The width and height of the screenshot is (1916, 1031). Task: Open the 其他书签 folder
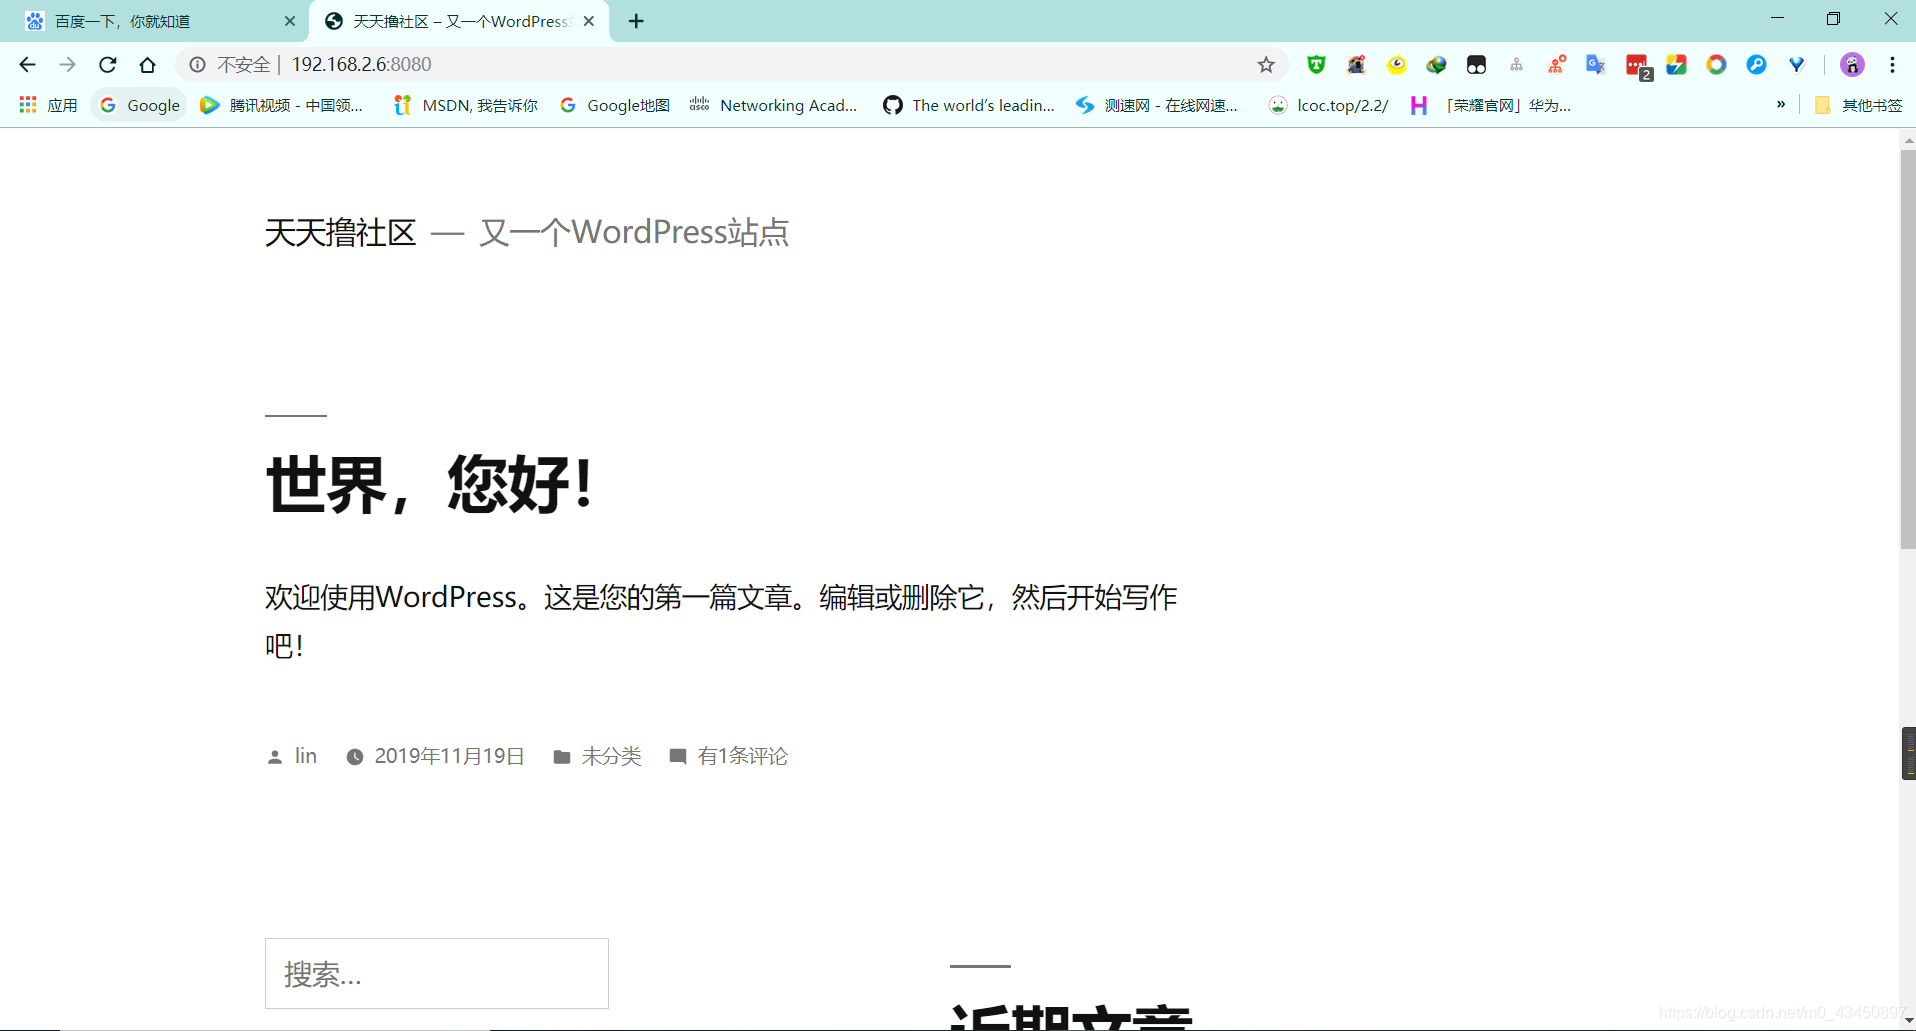tap(1858, 105)
